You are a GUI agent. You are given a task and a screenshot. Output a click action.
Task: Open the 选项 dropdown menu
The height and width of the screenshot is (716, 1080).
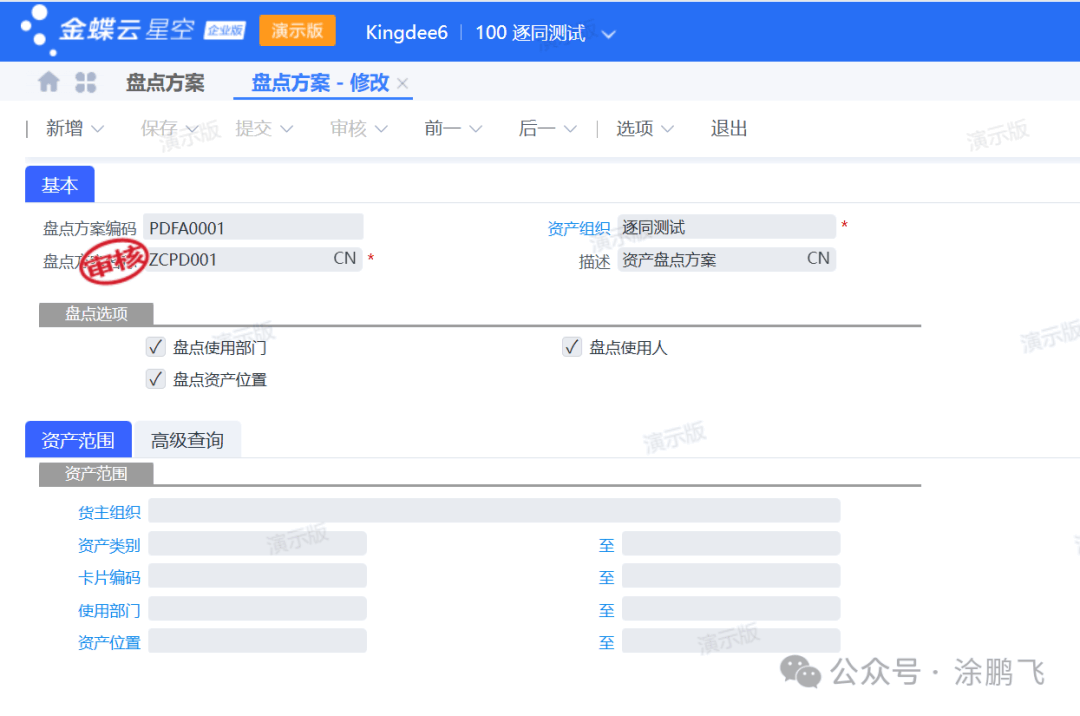(645, 129)
